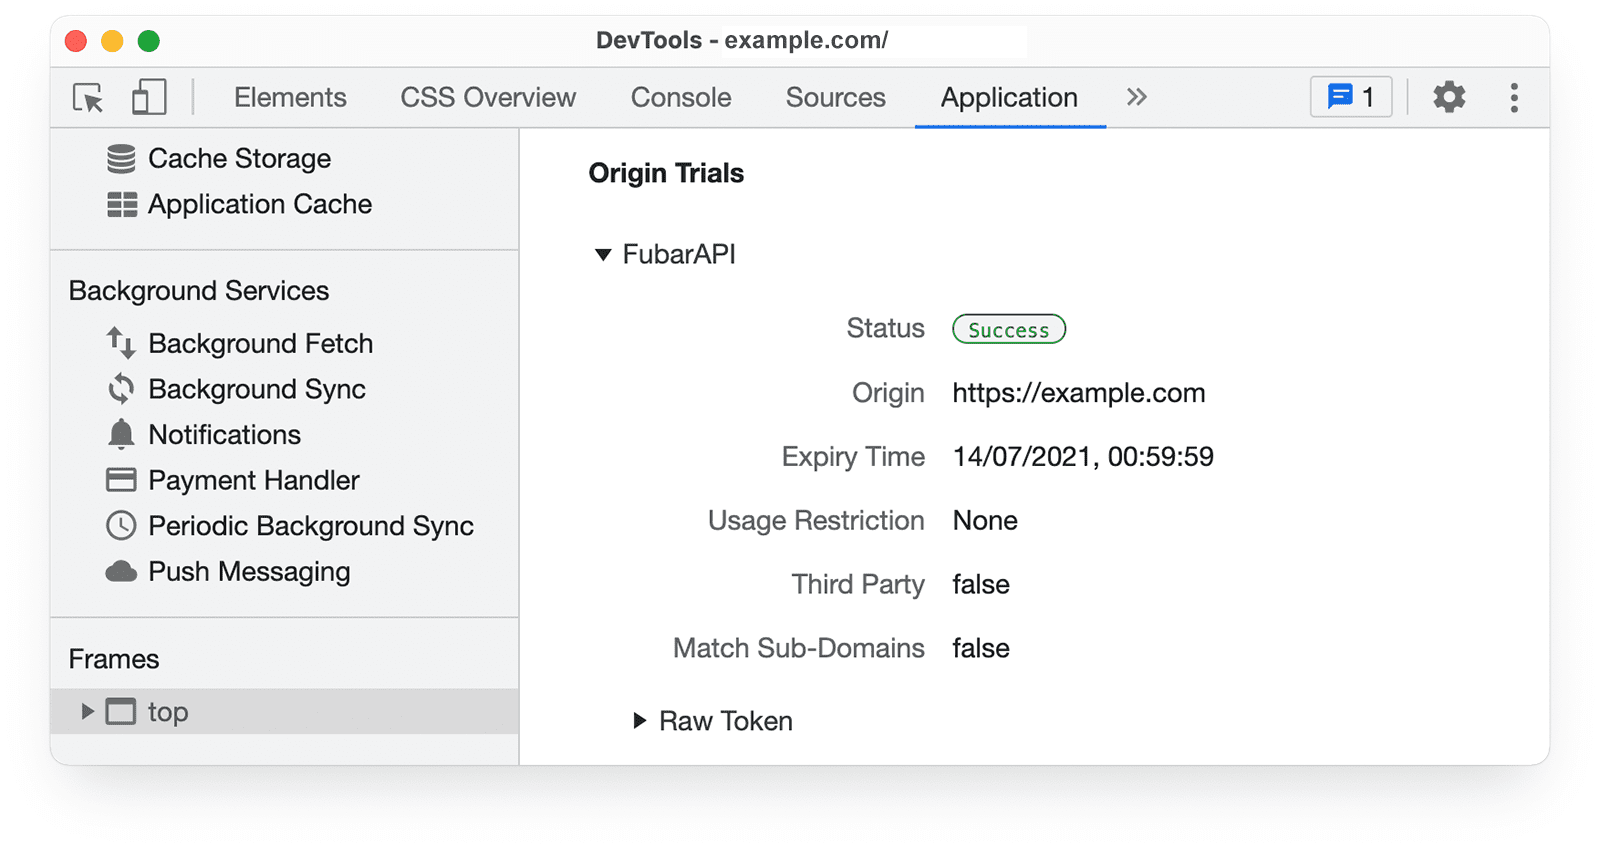Click the Notifications bell icon
The image size is (1600, 847).
[121, 435]
